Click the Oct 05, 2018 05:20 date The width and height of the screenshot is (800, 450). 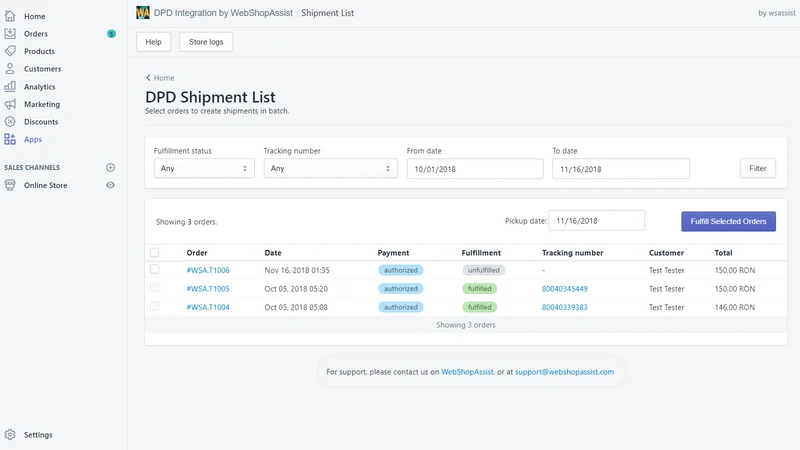[x=296, y=289]
